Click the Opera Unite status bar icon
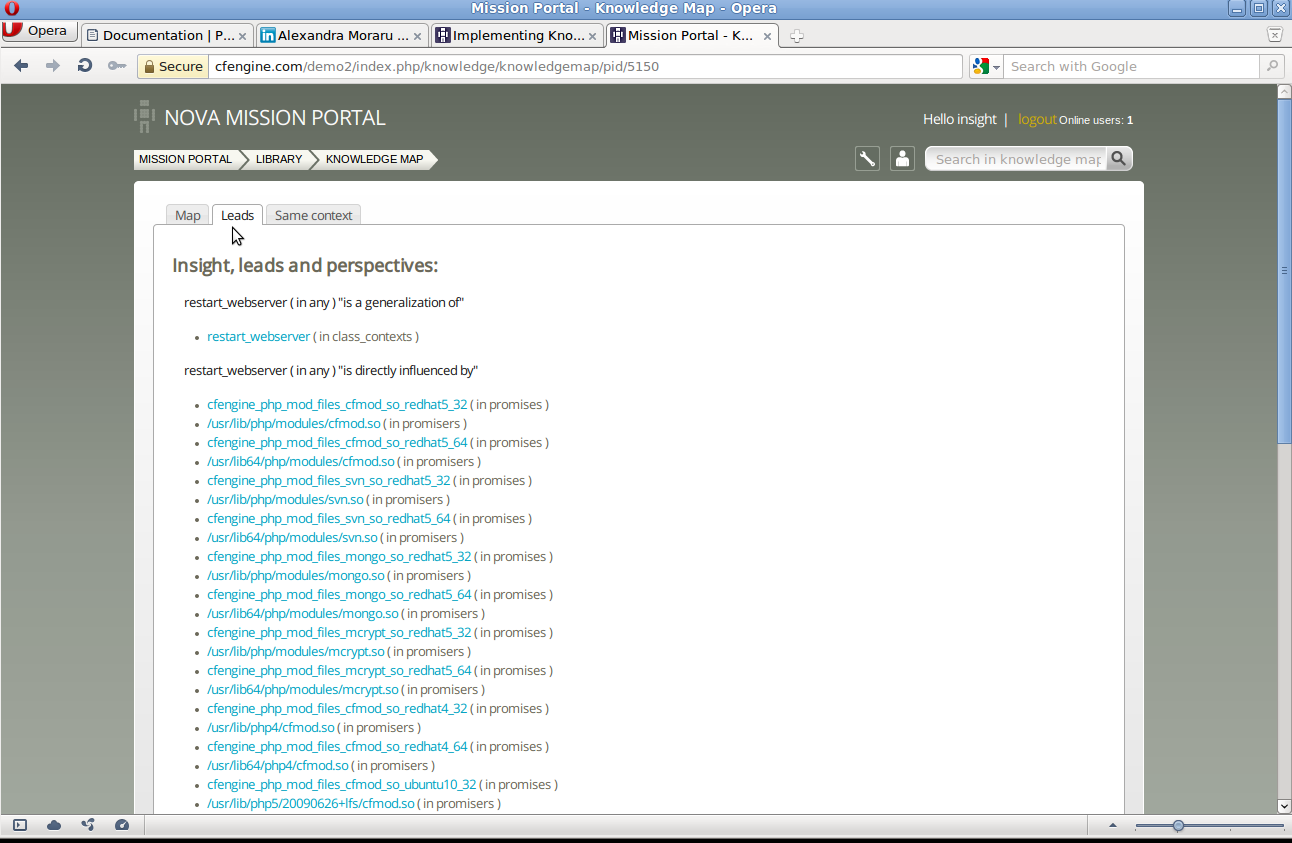 88,825
